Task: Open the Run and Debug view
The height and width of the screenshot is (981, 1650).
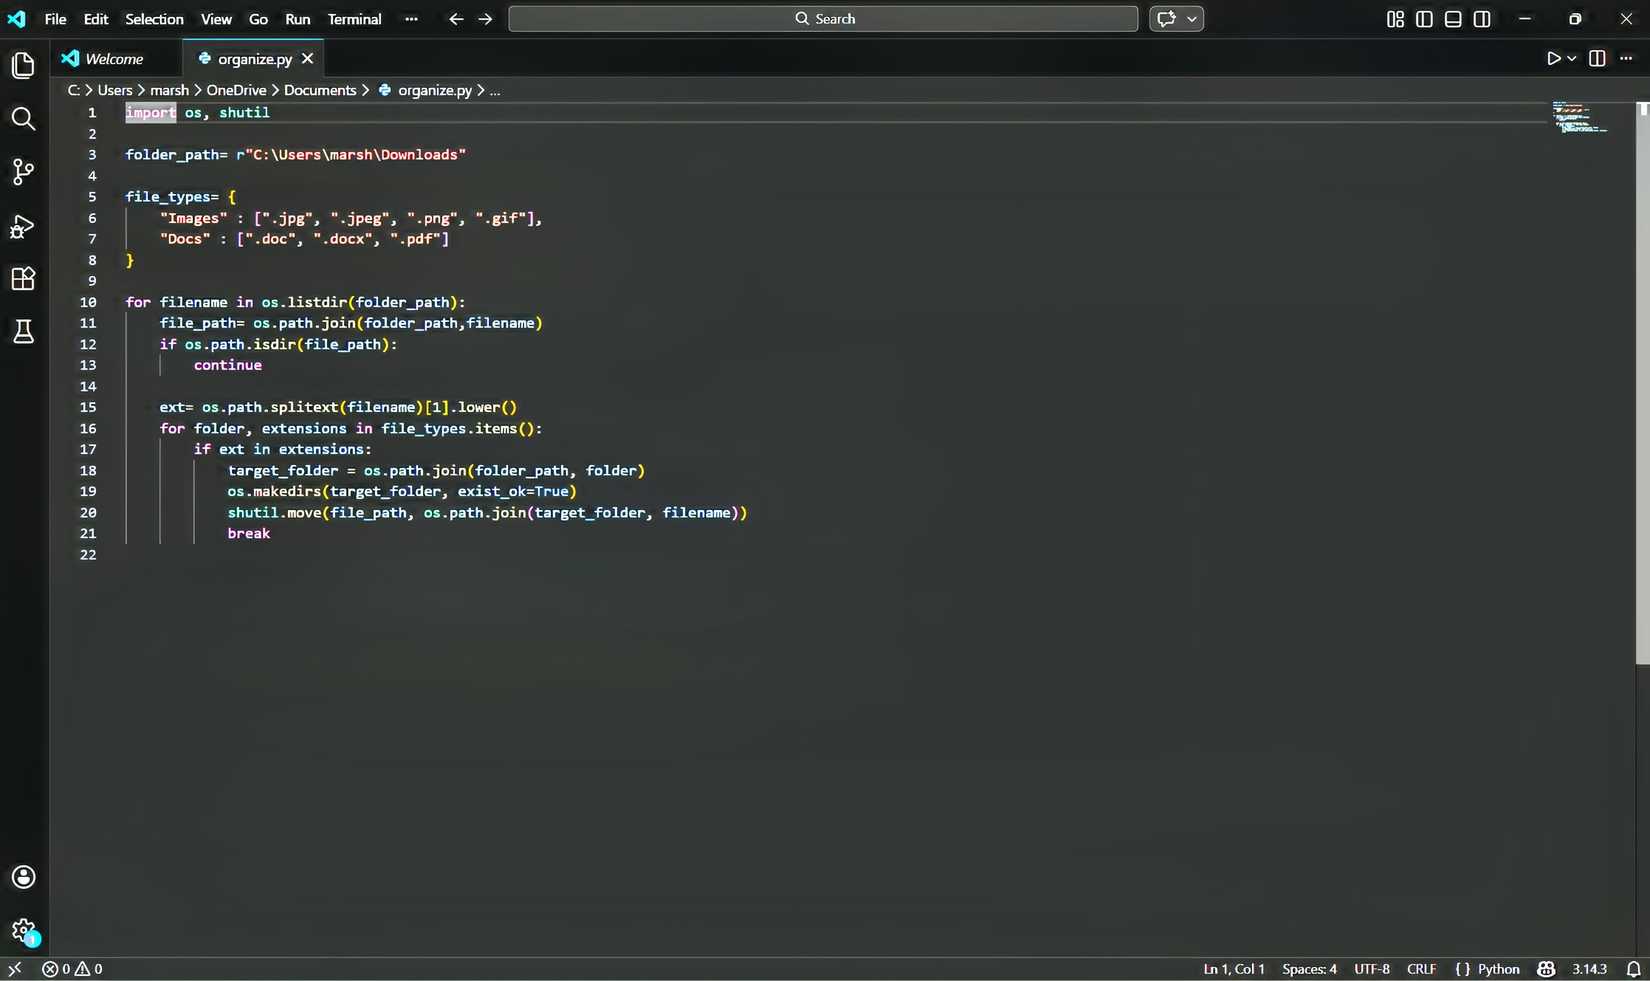Action: coord(23,226)
